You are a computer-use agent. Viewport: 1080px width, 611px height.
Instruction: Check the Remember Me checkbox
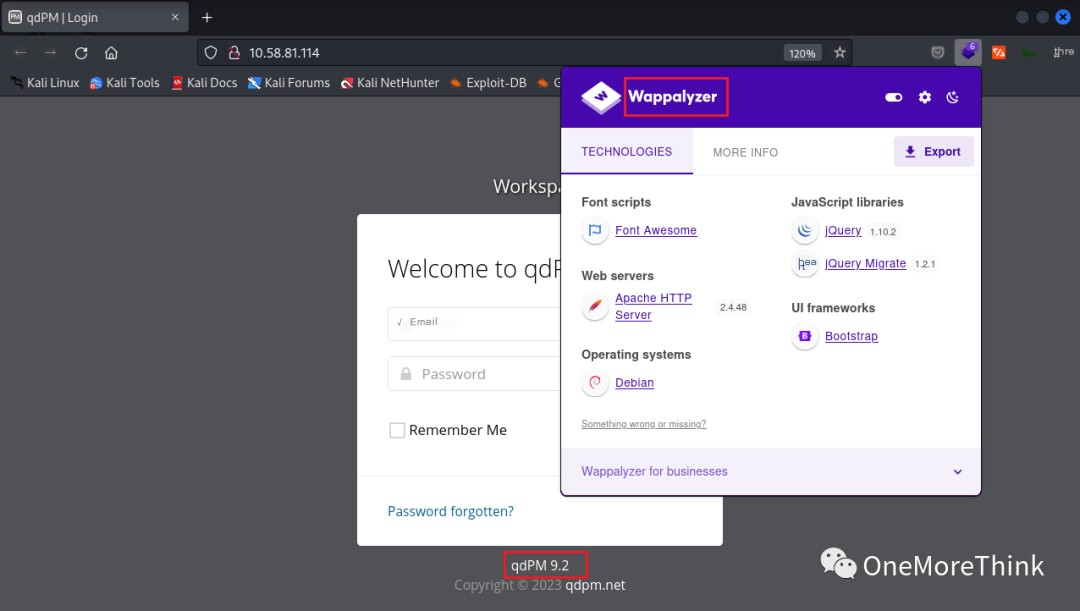(x=397, y=431)
